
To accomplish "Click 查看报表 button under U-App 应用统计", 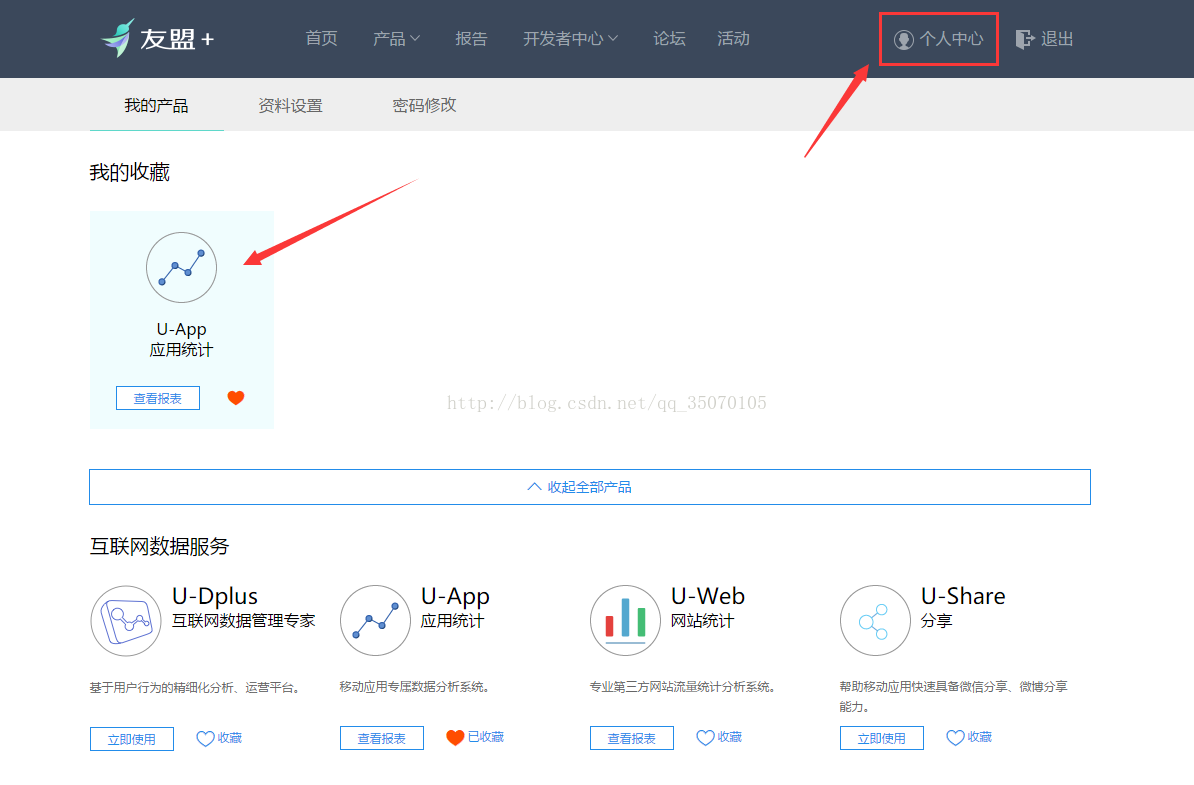I will coord(382,738).
